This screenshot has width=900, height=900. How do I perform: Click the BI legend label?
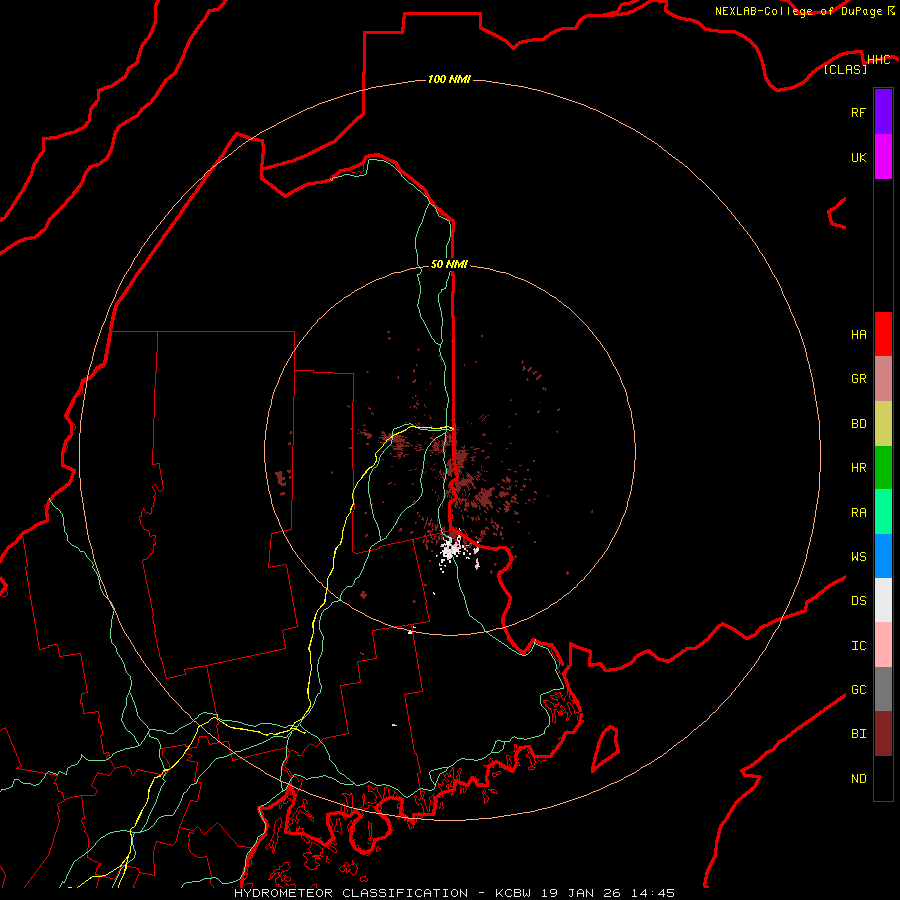(x=858, y=734)
